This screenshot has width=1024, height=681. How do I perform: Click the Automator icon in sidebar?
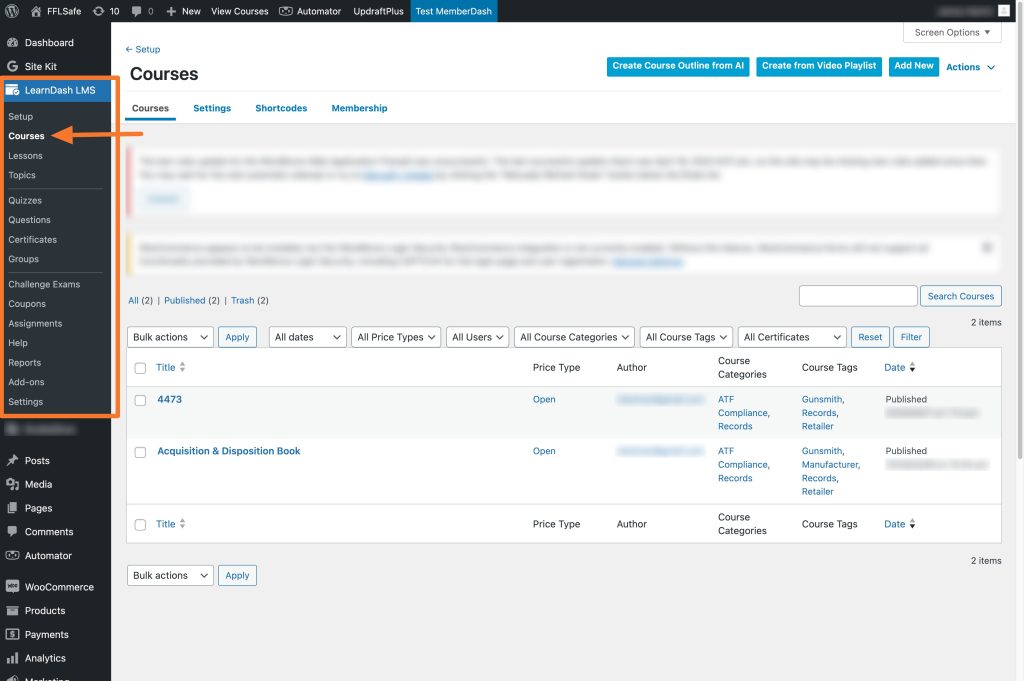[x=12, y=556]
